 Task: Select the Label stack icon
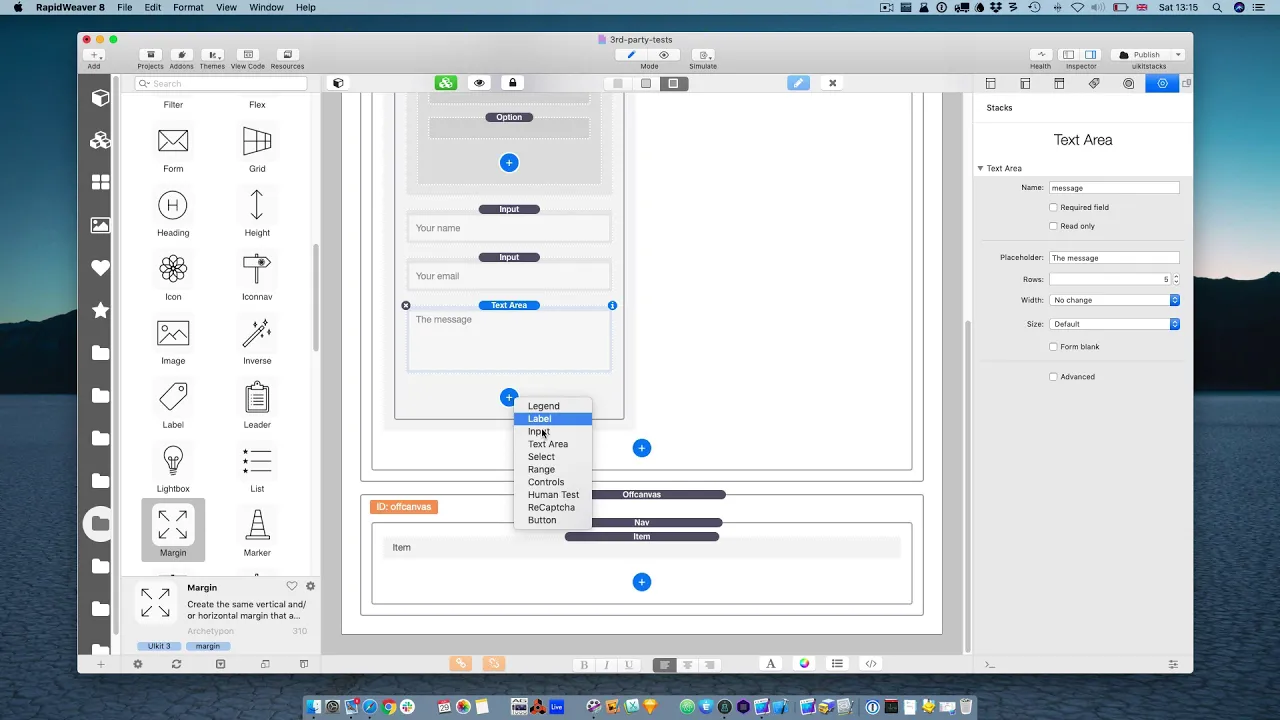pyautogui.click(x=173, y=397)
